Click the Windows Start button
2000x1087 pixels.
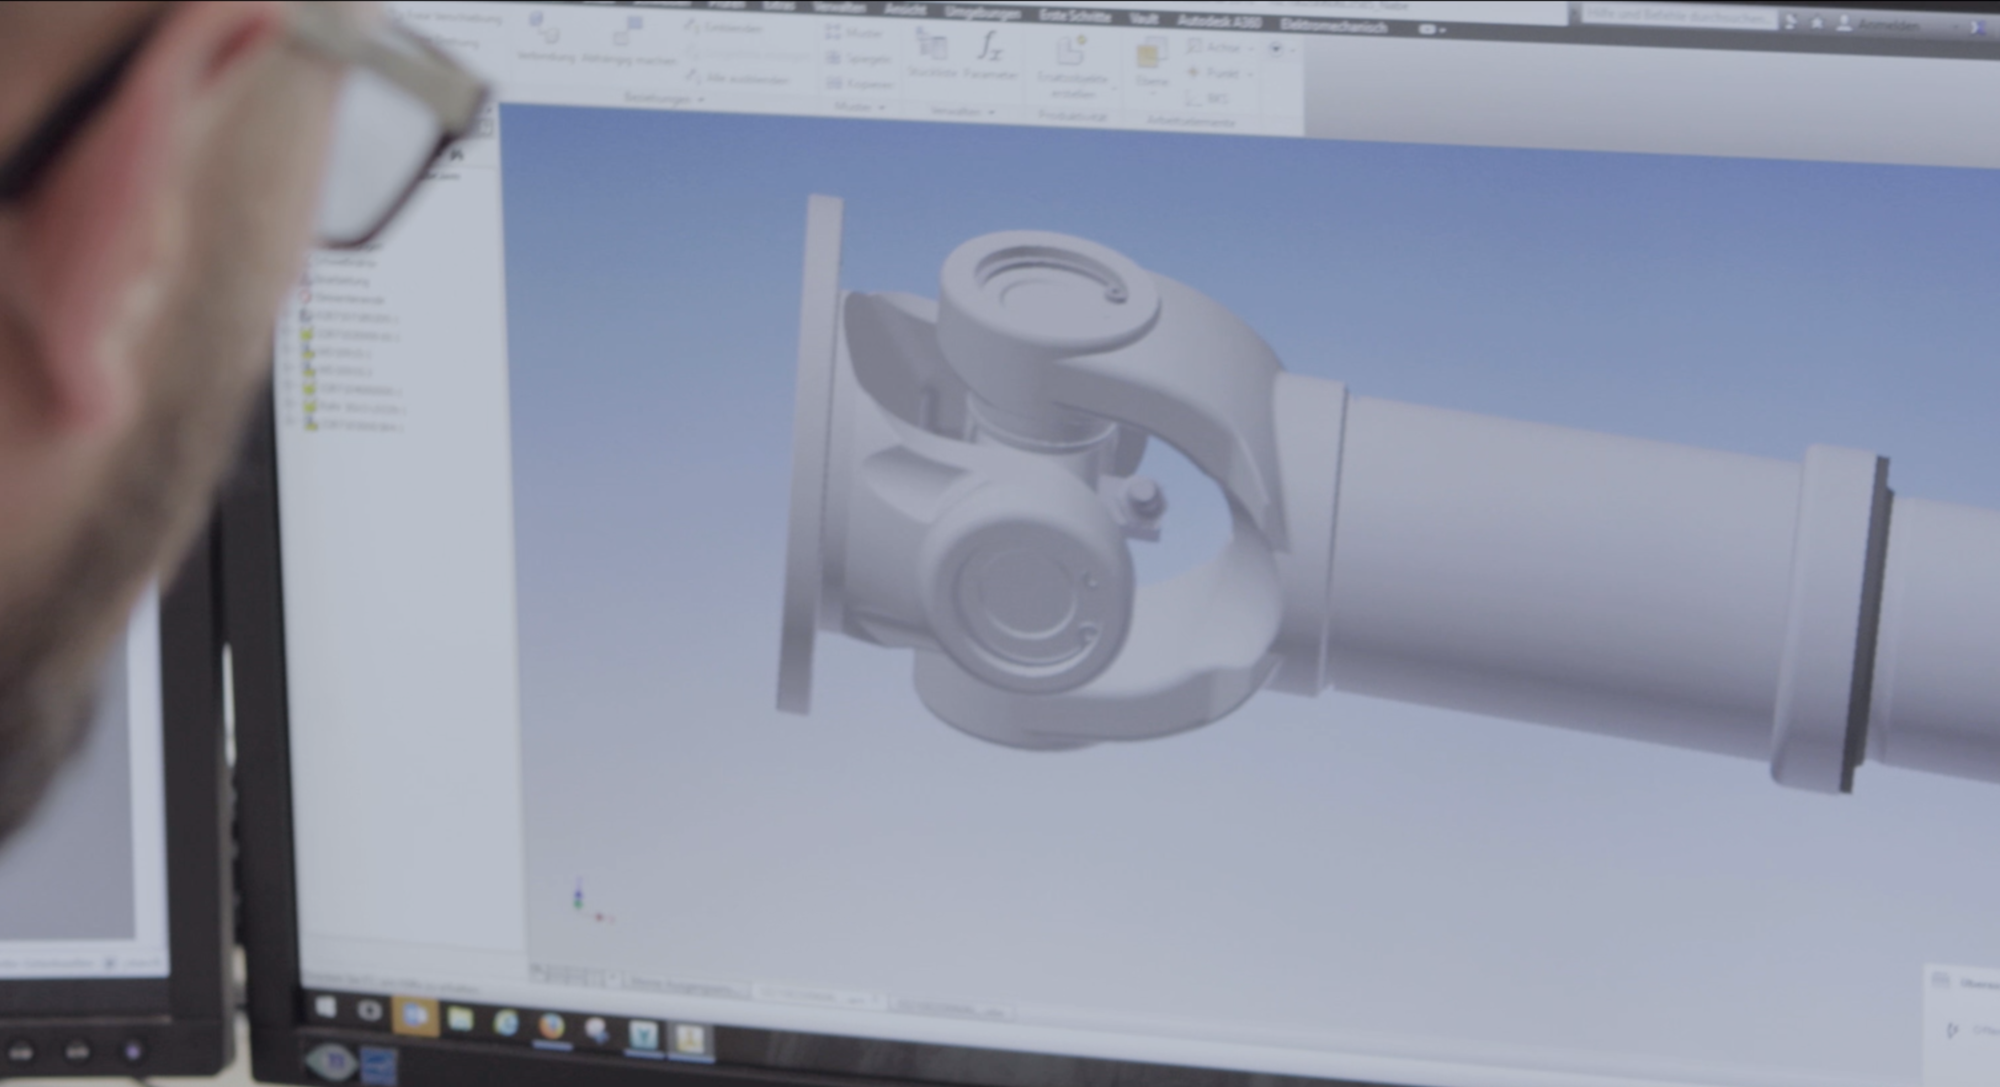pyautogui.click(x=325, y=1008)
